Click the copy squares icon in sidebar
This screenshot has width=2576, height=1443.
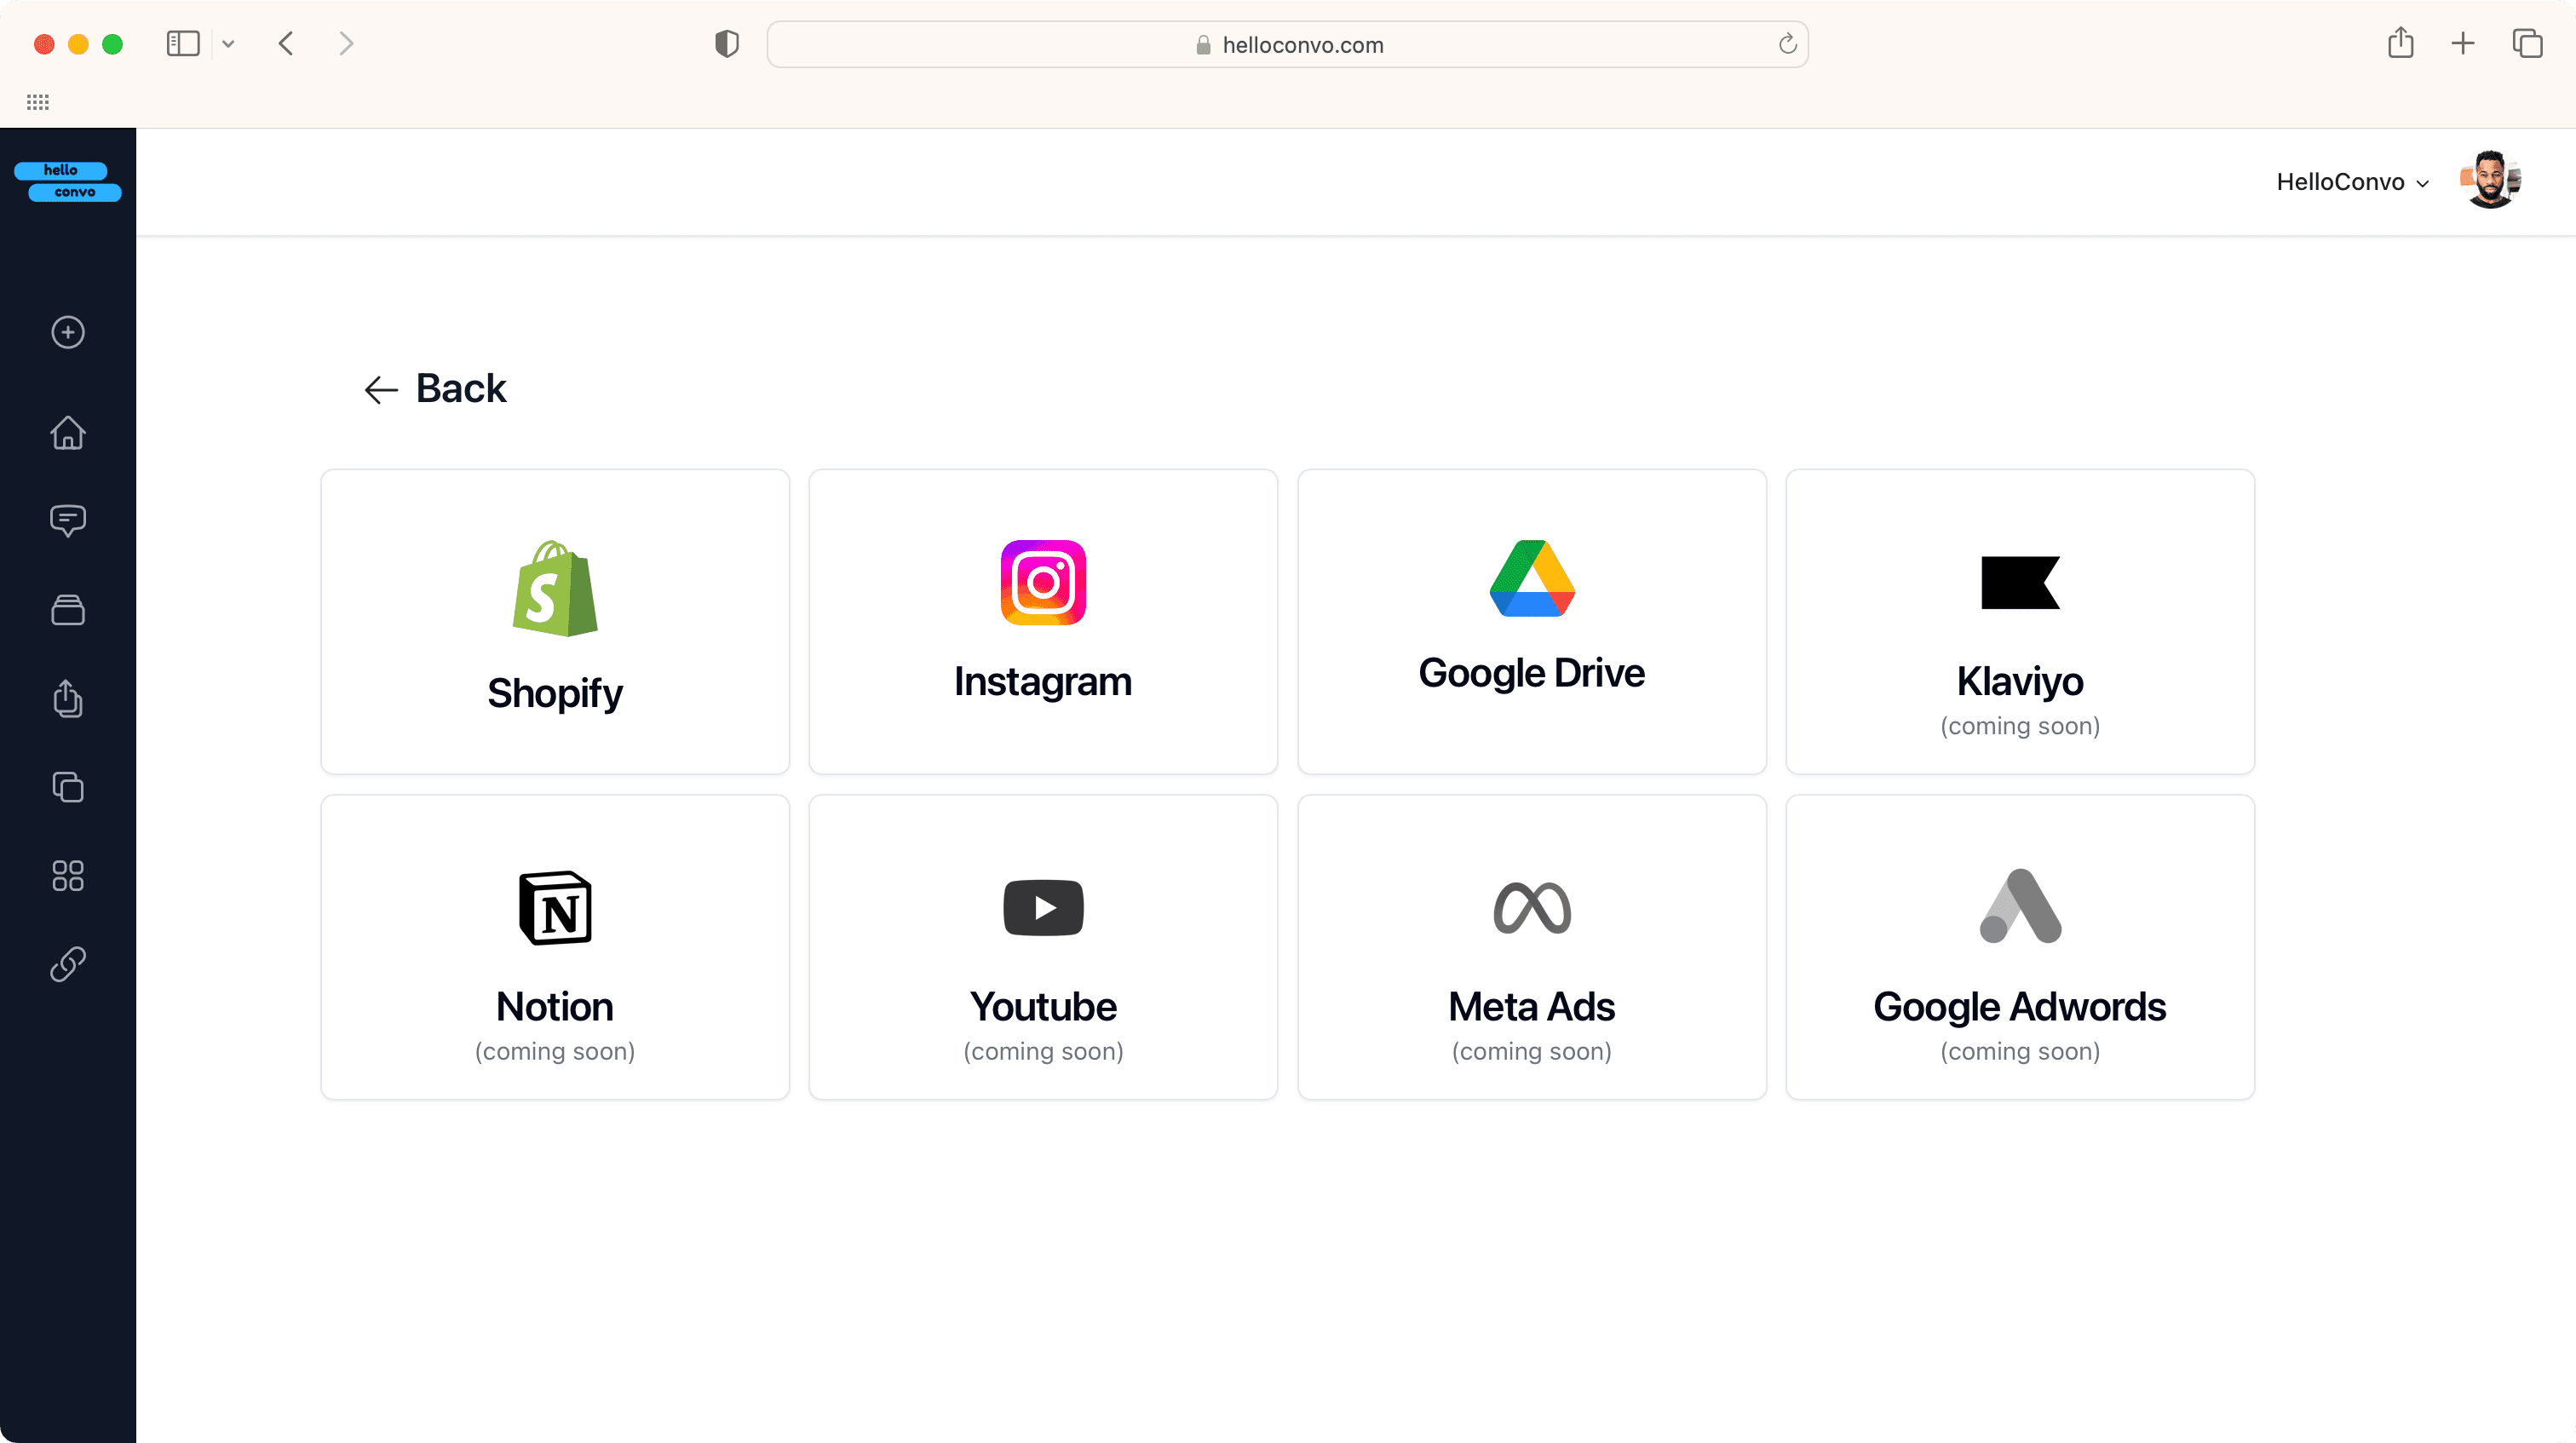[68, 787]
